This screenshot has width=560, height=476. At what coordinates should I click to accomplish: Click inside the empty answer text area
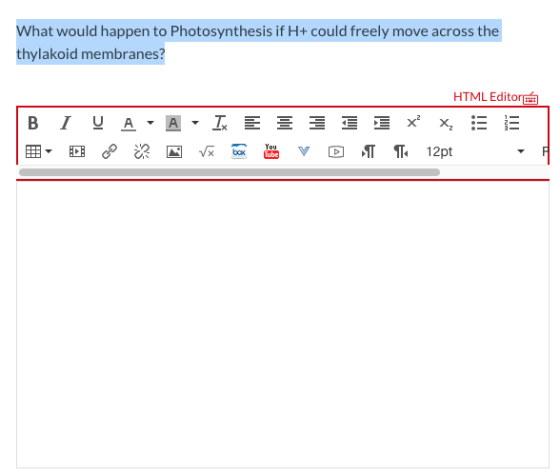click(282, 324)
